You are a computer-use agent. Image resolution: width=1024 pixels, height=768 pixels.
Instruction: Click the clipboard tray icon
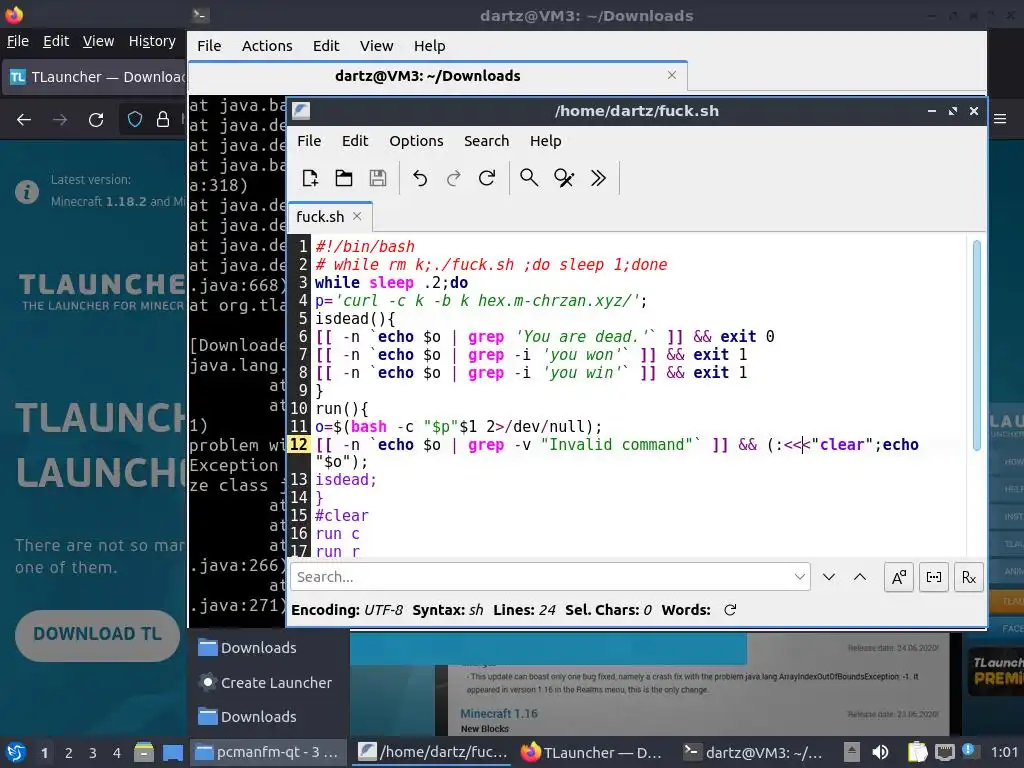[x=917, y=752]
